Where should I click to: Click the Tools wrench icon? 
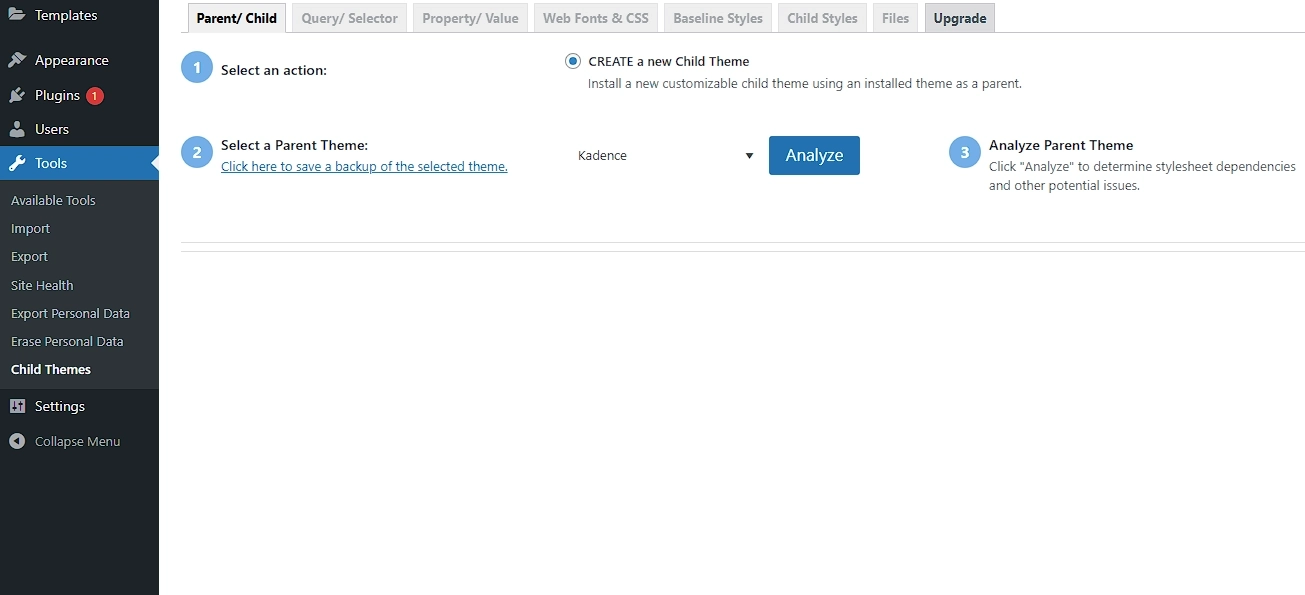pos(17,163)
